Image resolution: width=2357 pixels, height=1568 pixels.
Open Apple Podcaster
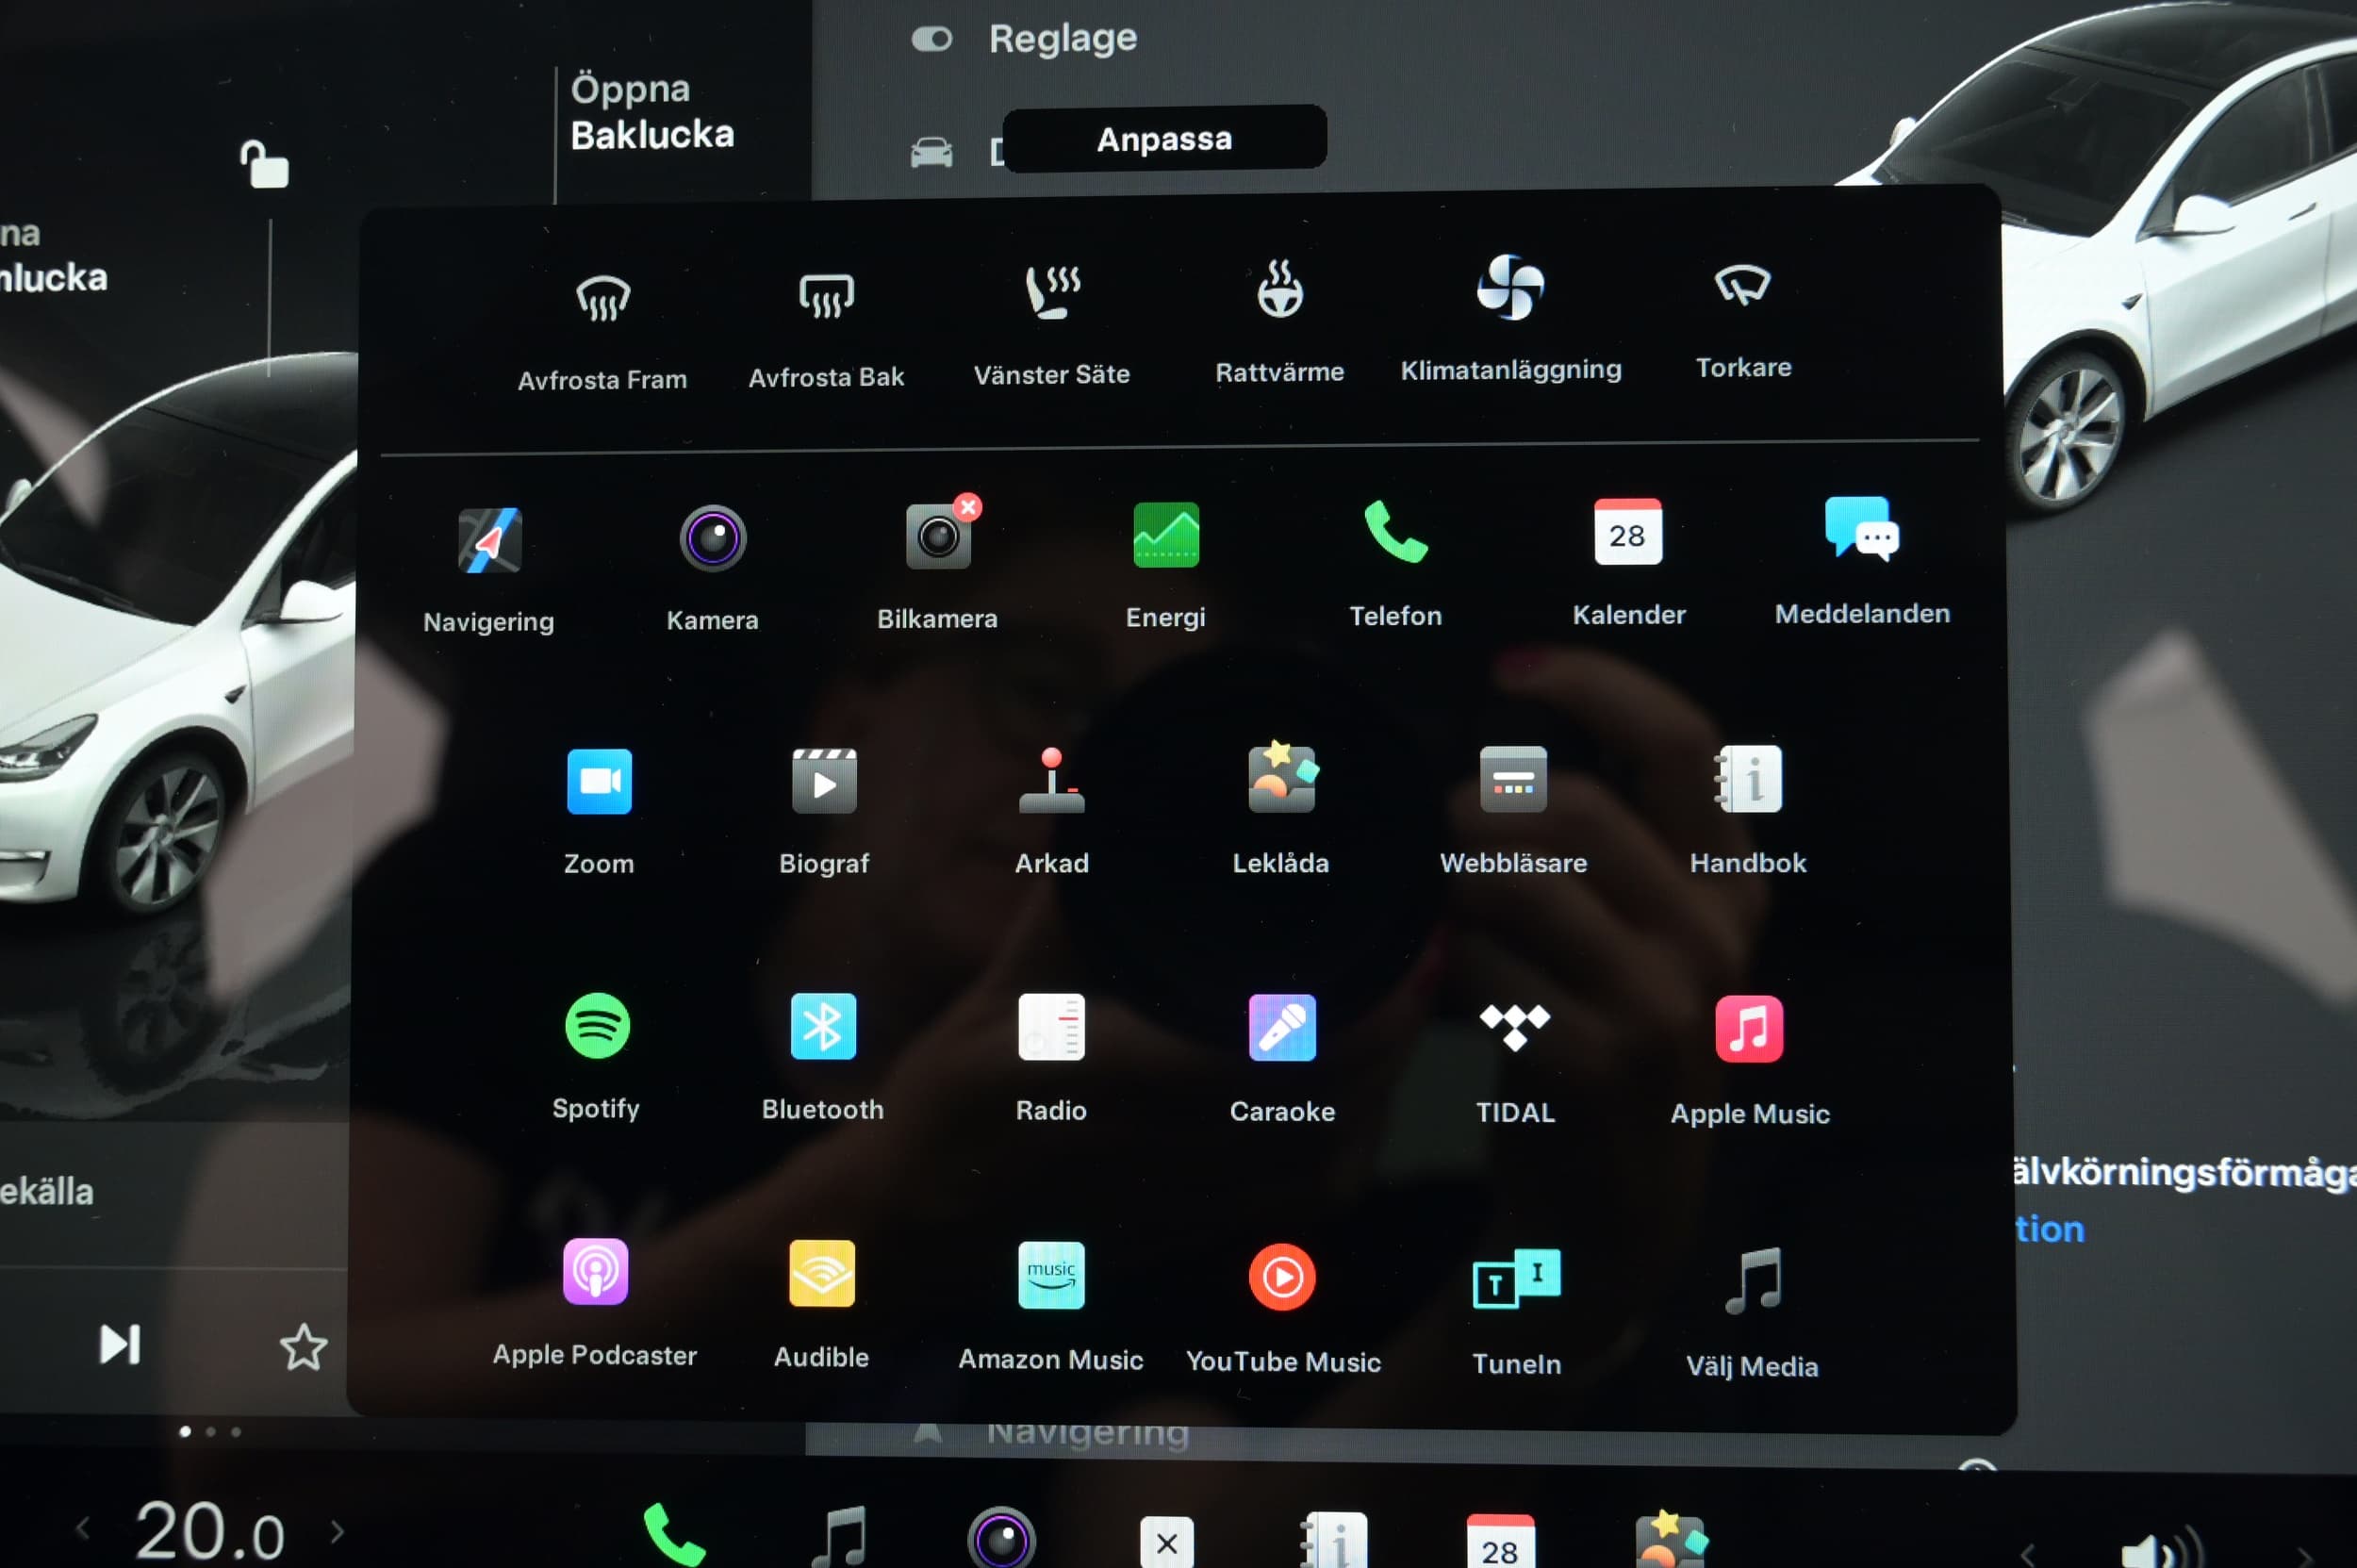(x=595, y=1304)
